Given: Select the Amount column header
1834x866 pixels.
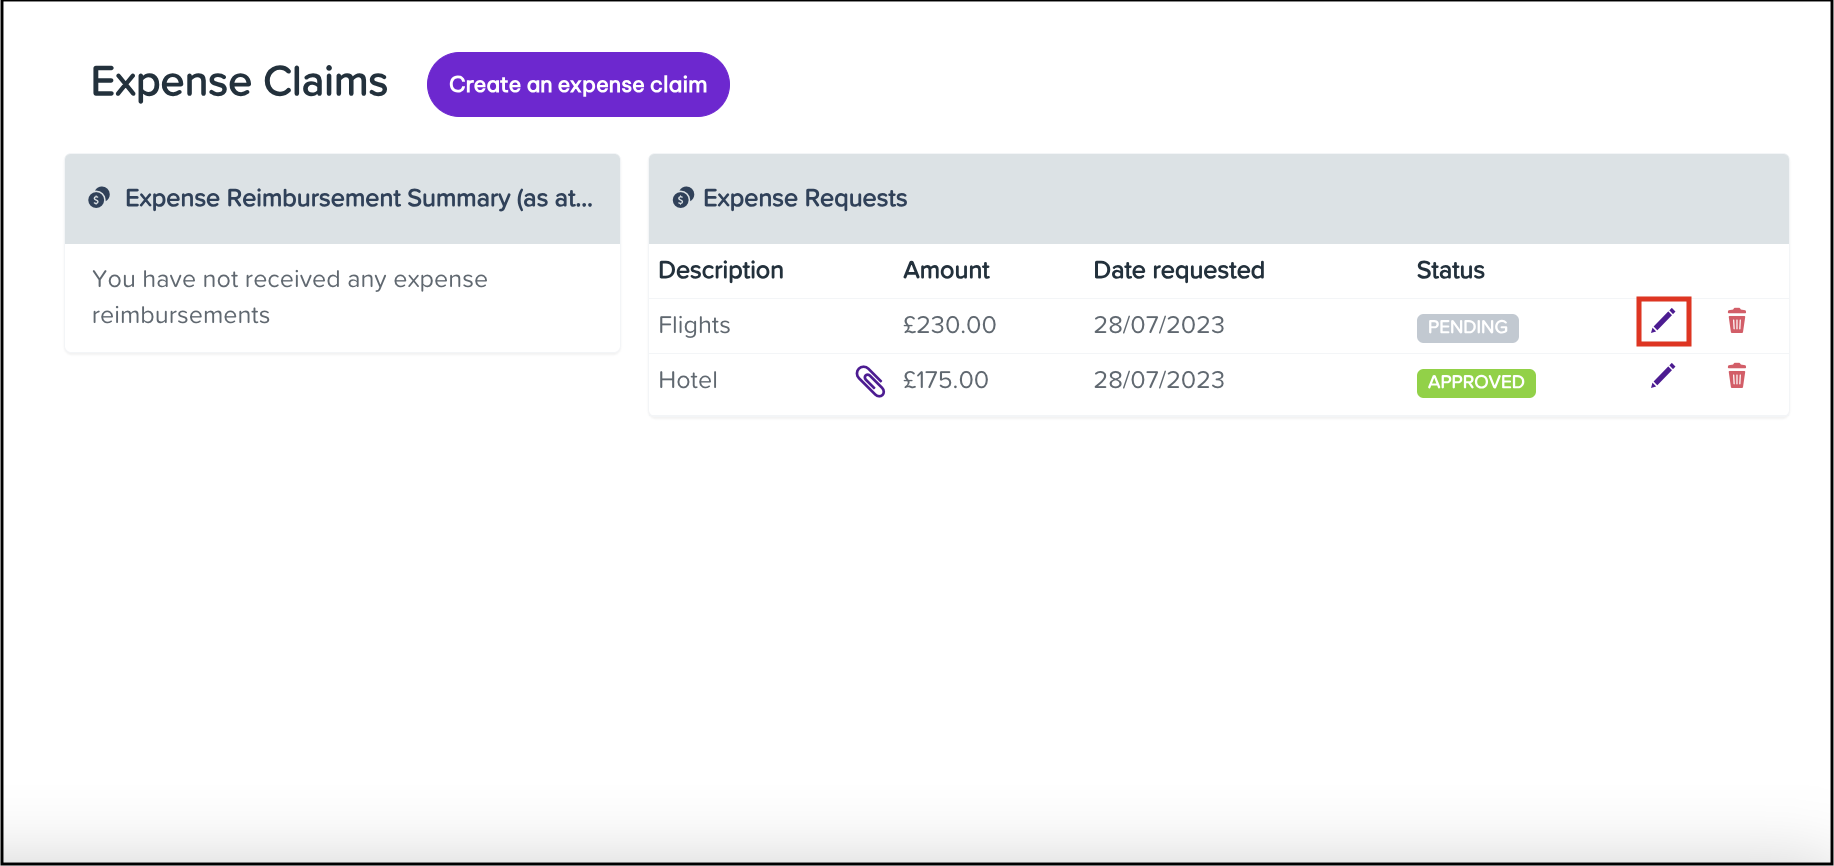Looking at the screenshot, I should 946,270.
